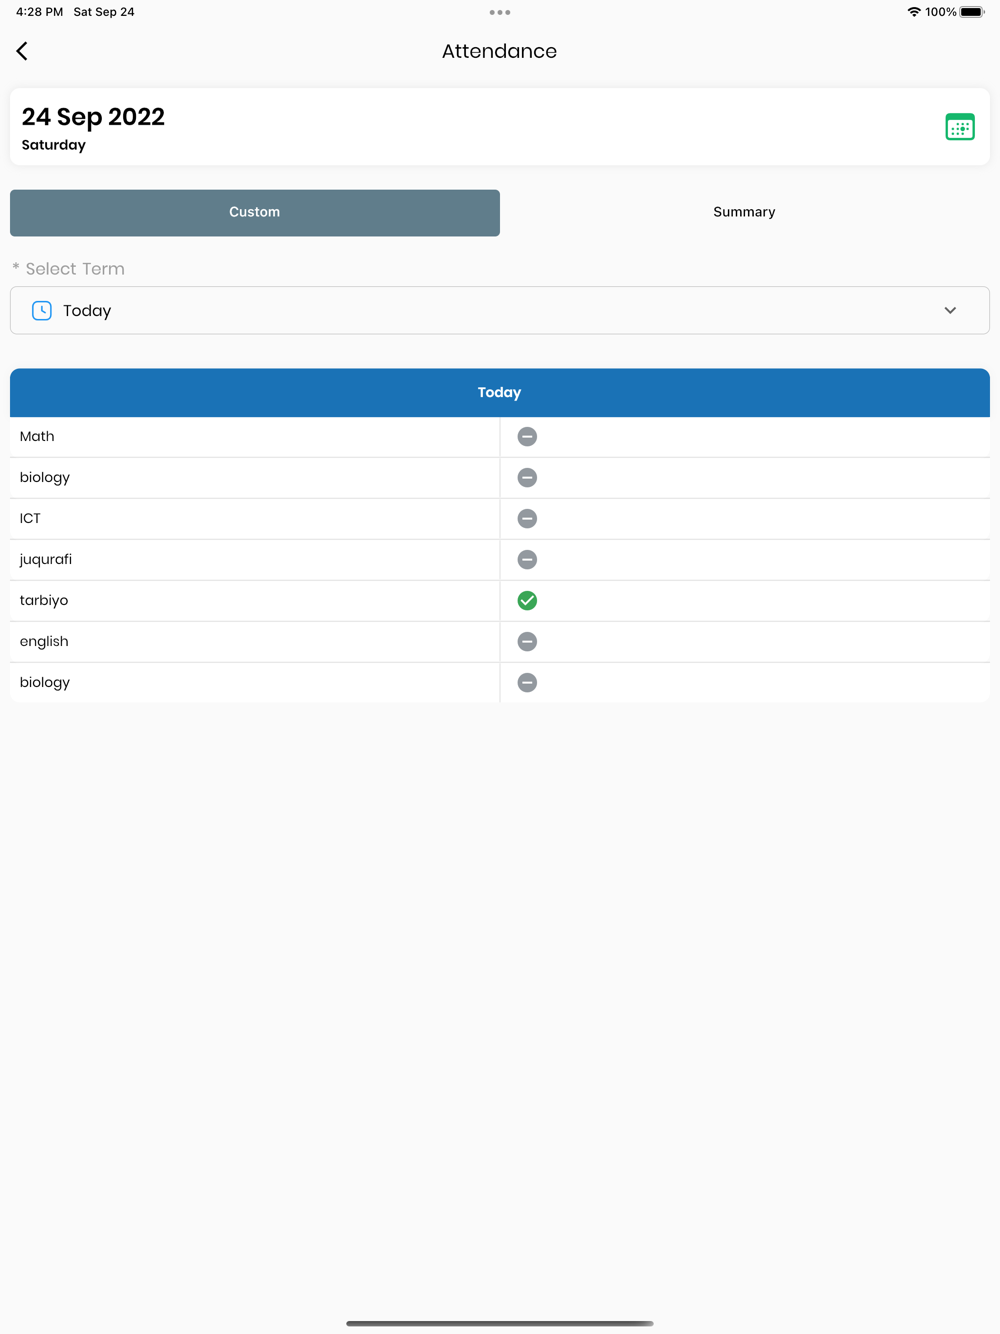Expand term list with chevron arrow
Viewport: 1000px width, 1334px height.
tap(950, 311)
